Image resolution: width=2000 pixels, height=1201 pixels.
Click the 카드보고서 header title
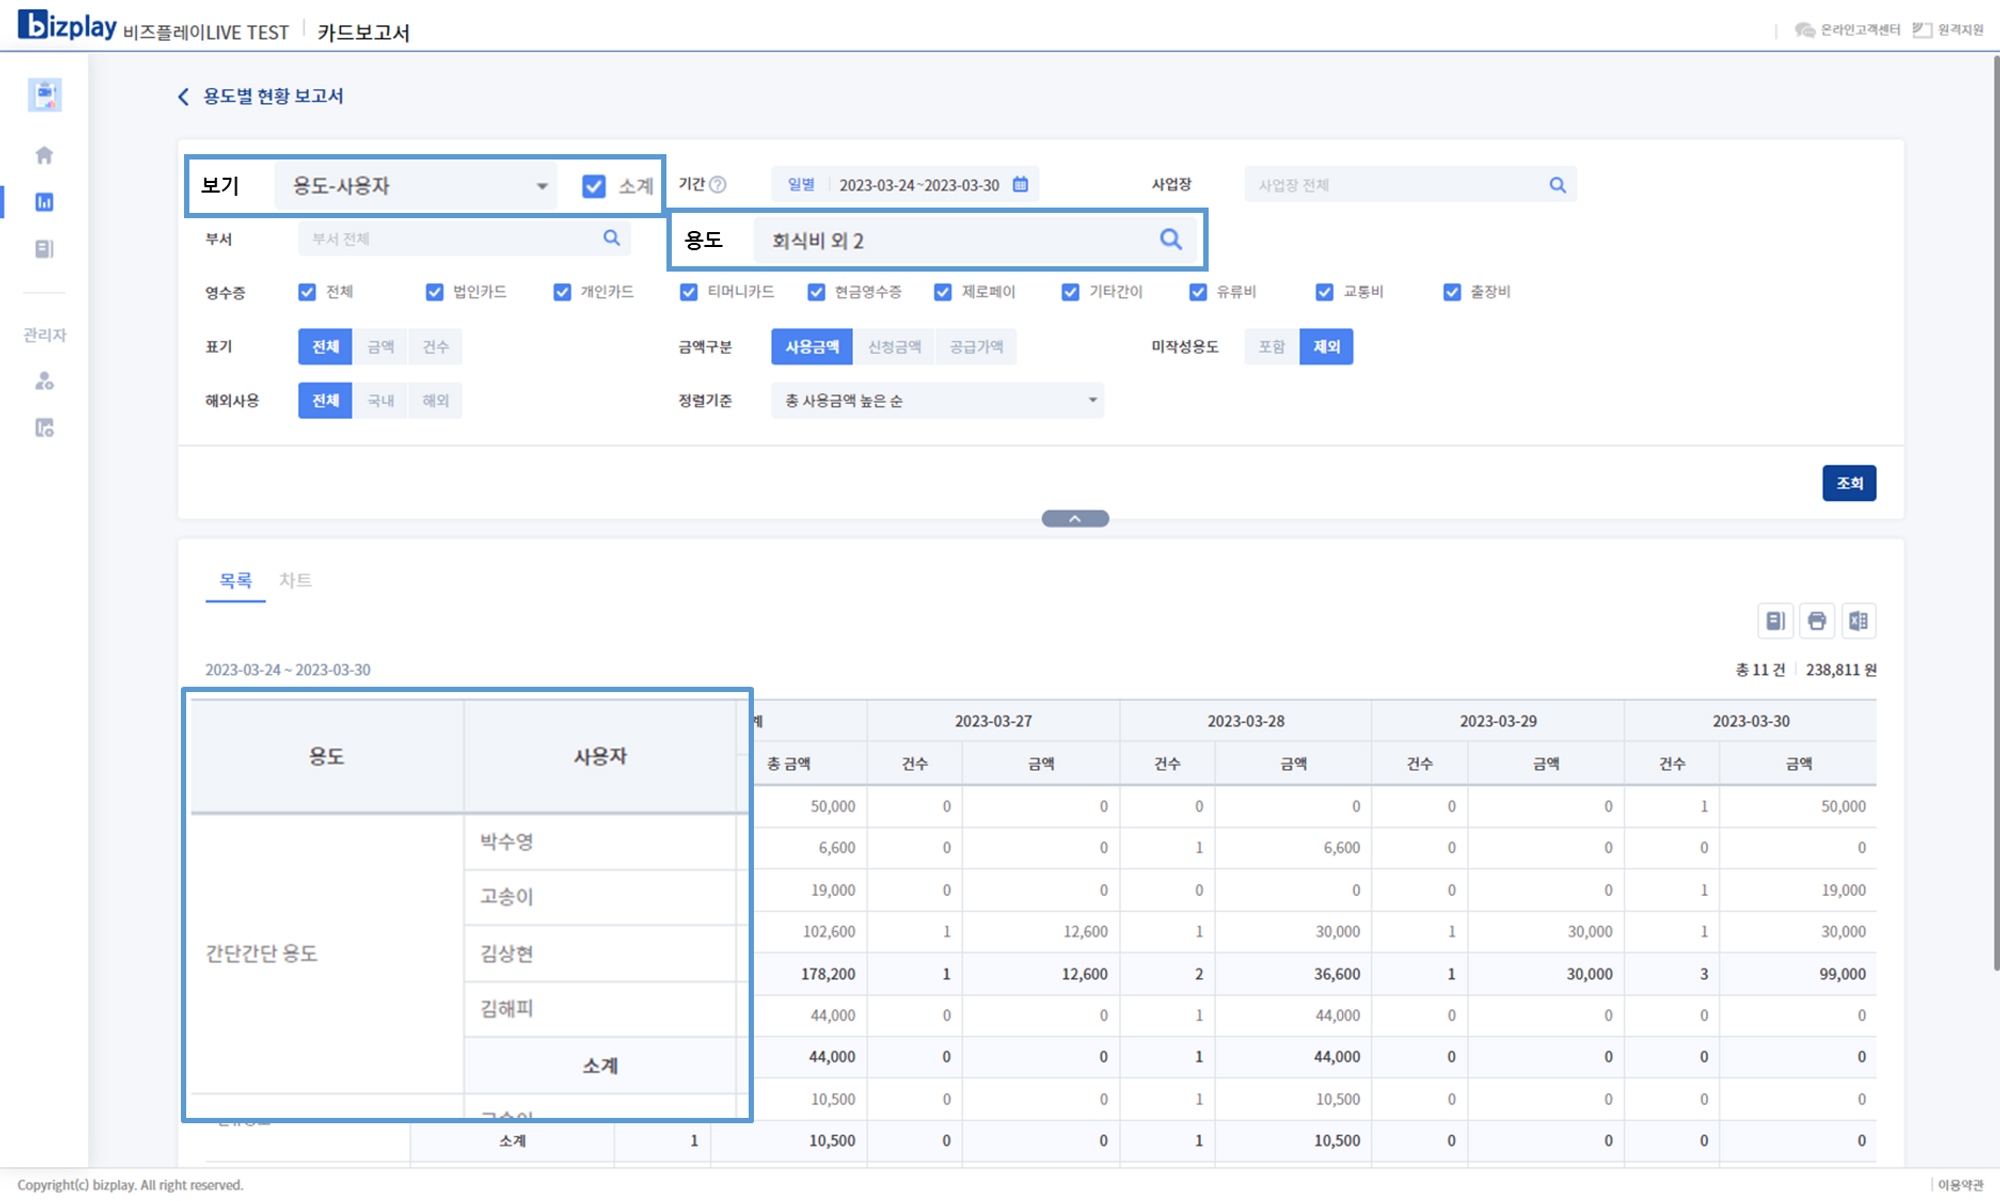363,32
